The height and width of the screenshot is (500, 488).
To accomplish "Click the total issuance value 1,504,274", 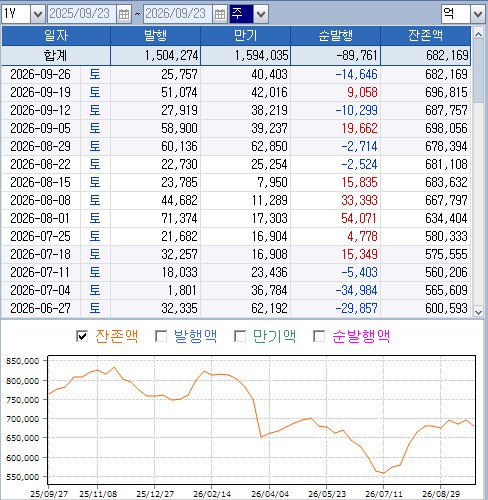I will (x=171, y=55).
